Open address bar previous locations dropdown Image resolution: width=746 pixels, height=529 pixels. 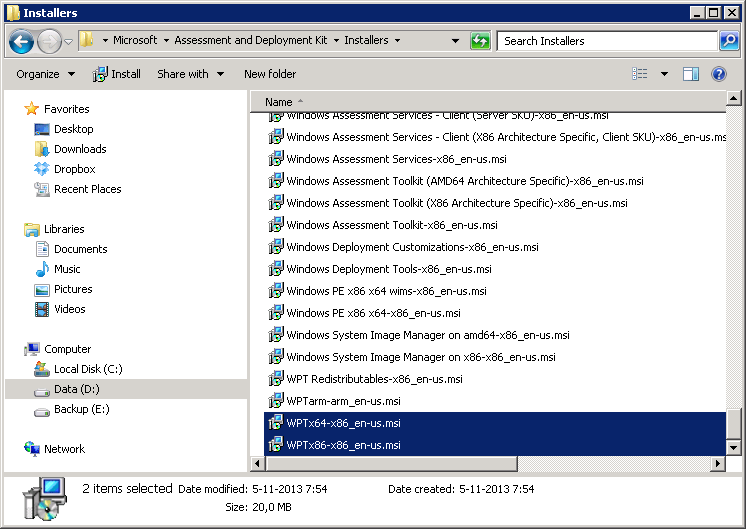pos(455,41)
